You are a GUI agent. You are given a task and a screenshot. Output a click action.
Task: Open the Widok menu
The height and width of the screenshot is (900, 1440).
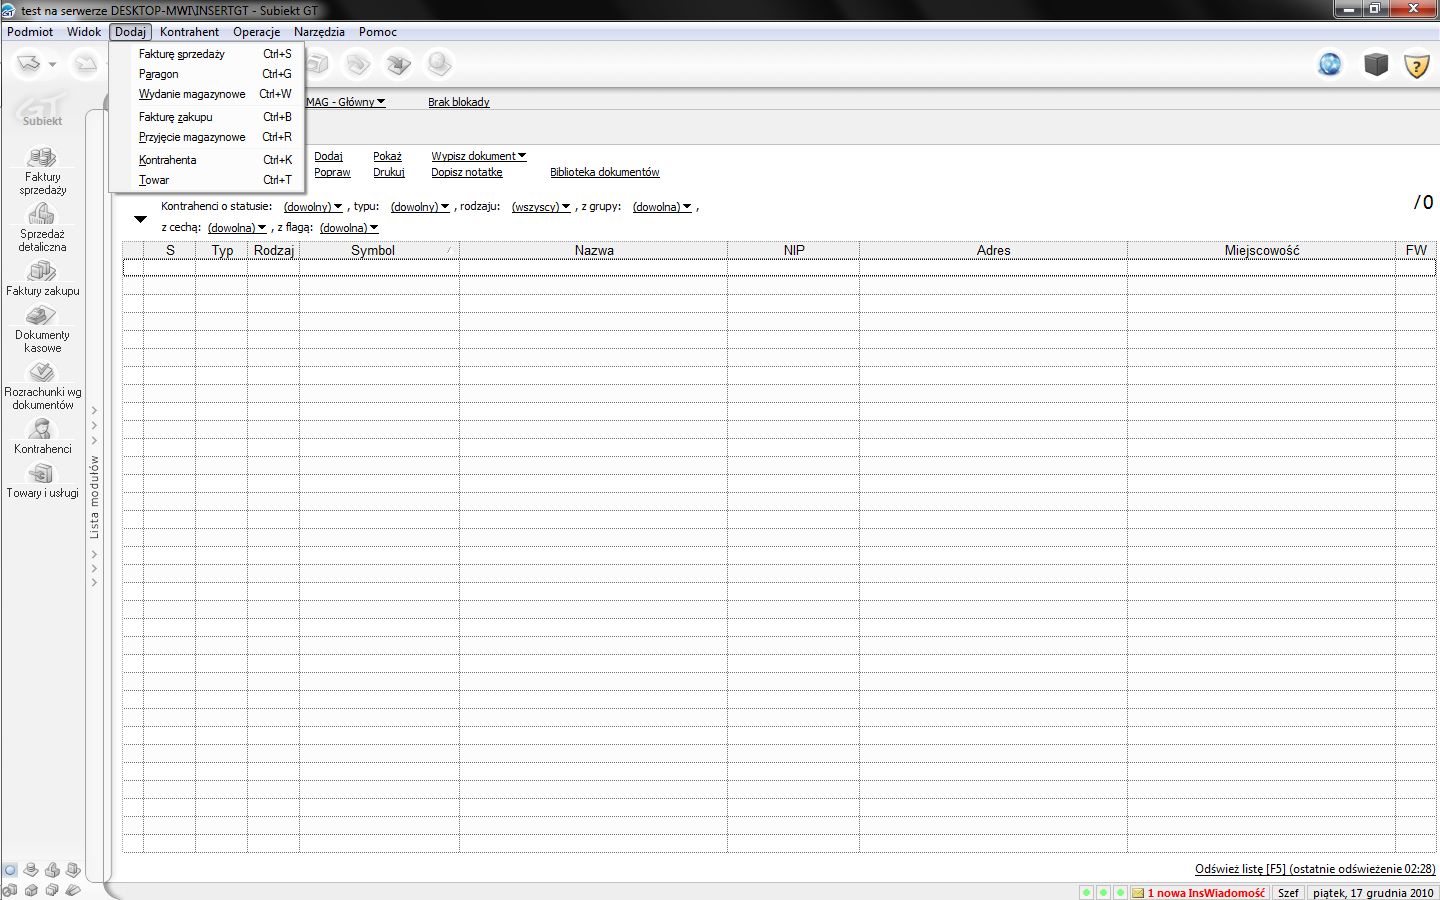click(x=84, y=32)
